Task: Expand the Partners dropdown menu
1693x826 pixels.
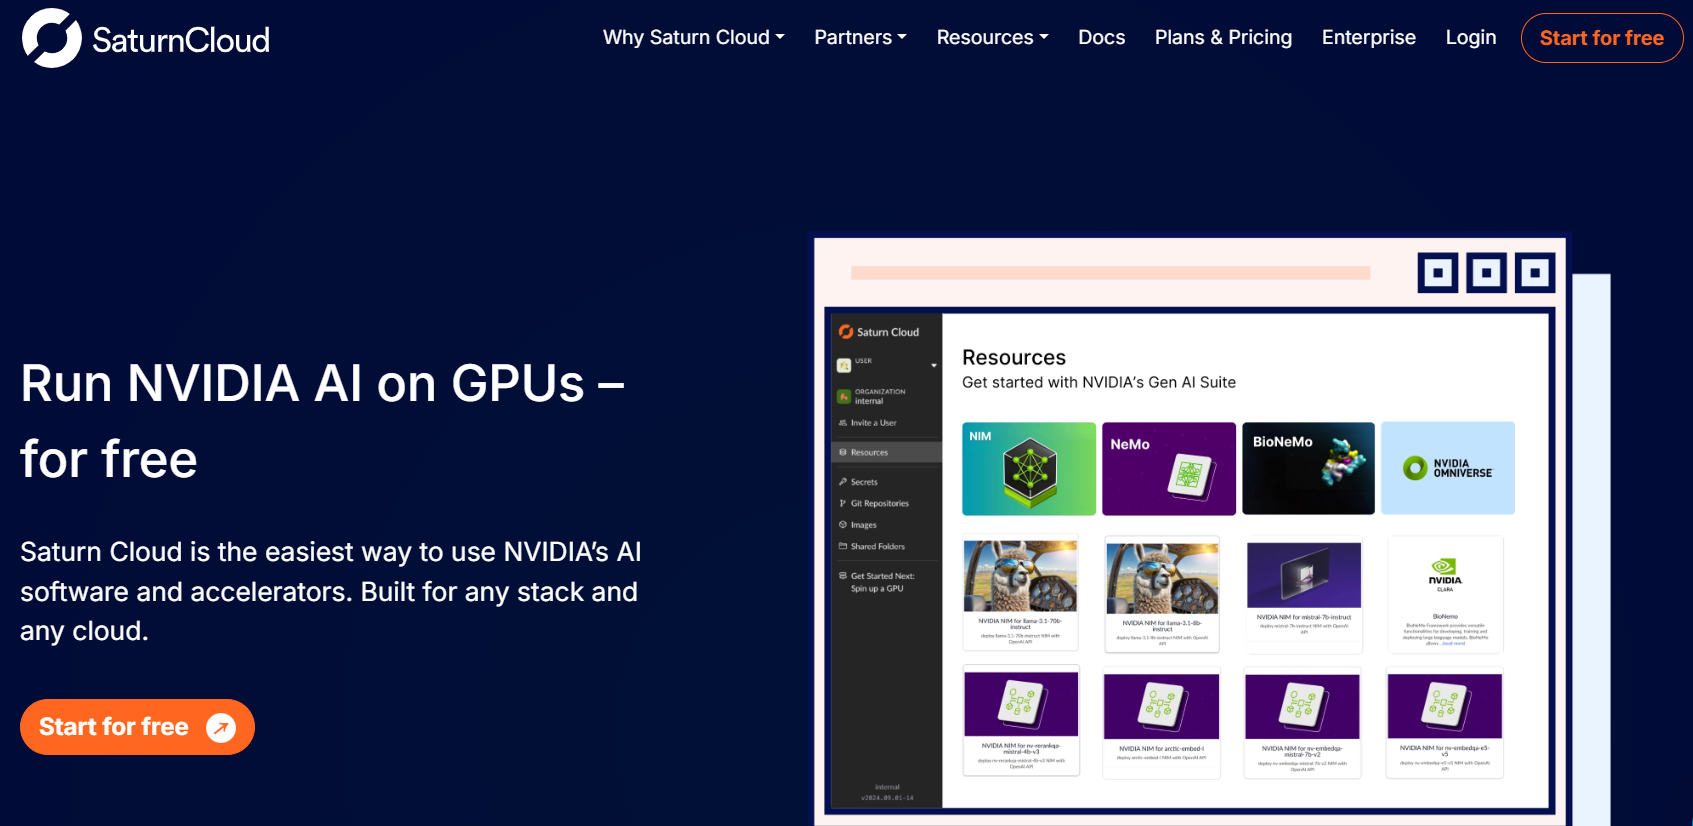Action: (860, 38)
